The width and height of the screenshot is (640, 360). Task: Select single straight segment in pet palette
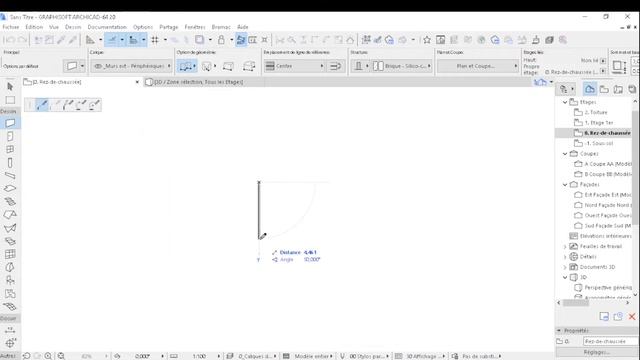click(x=42, y=105)
